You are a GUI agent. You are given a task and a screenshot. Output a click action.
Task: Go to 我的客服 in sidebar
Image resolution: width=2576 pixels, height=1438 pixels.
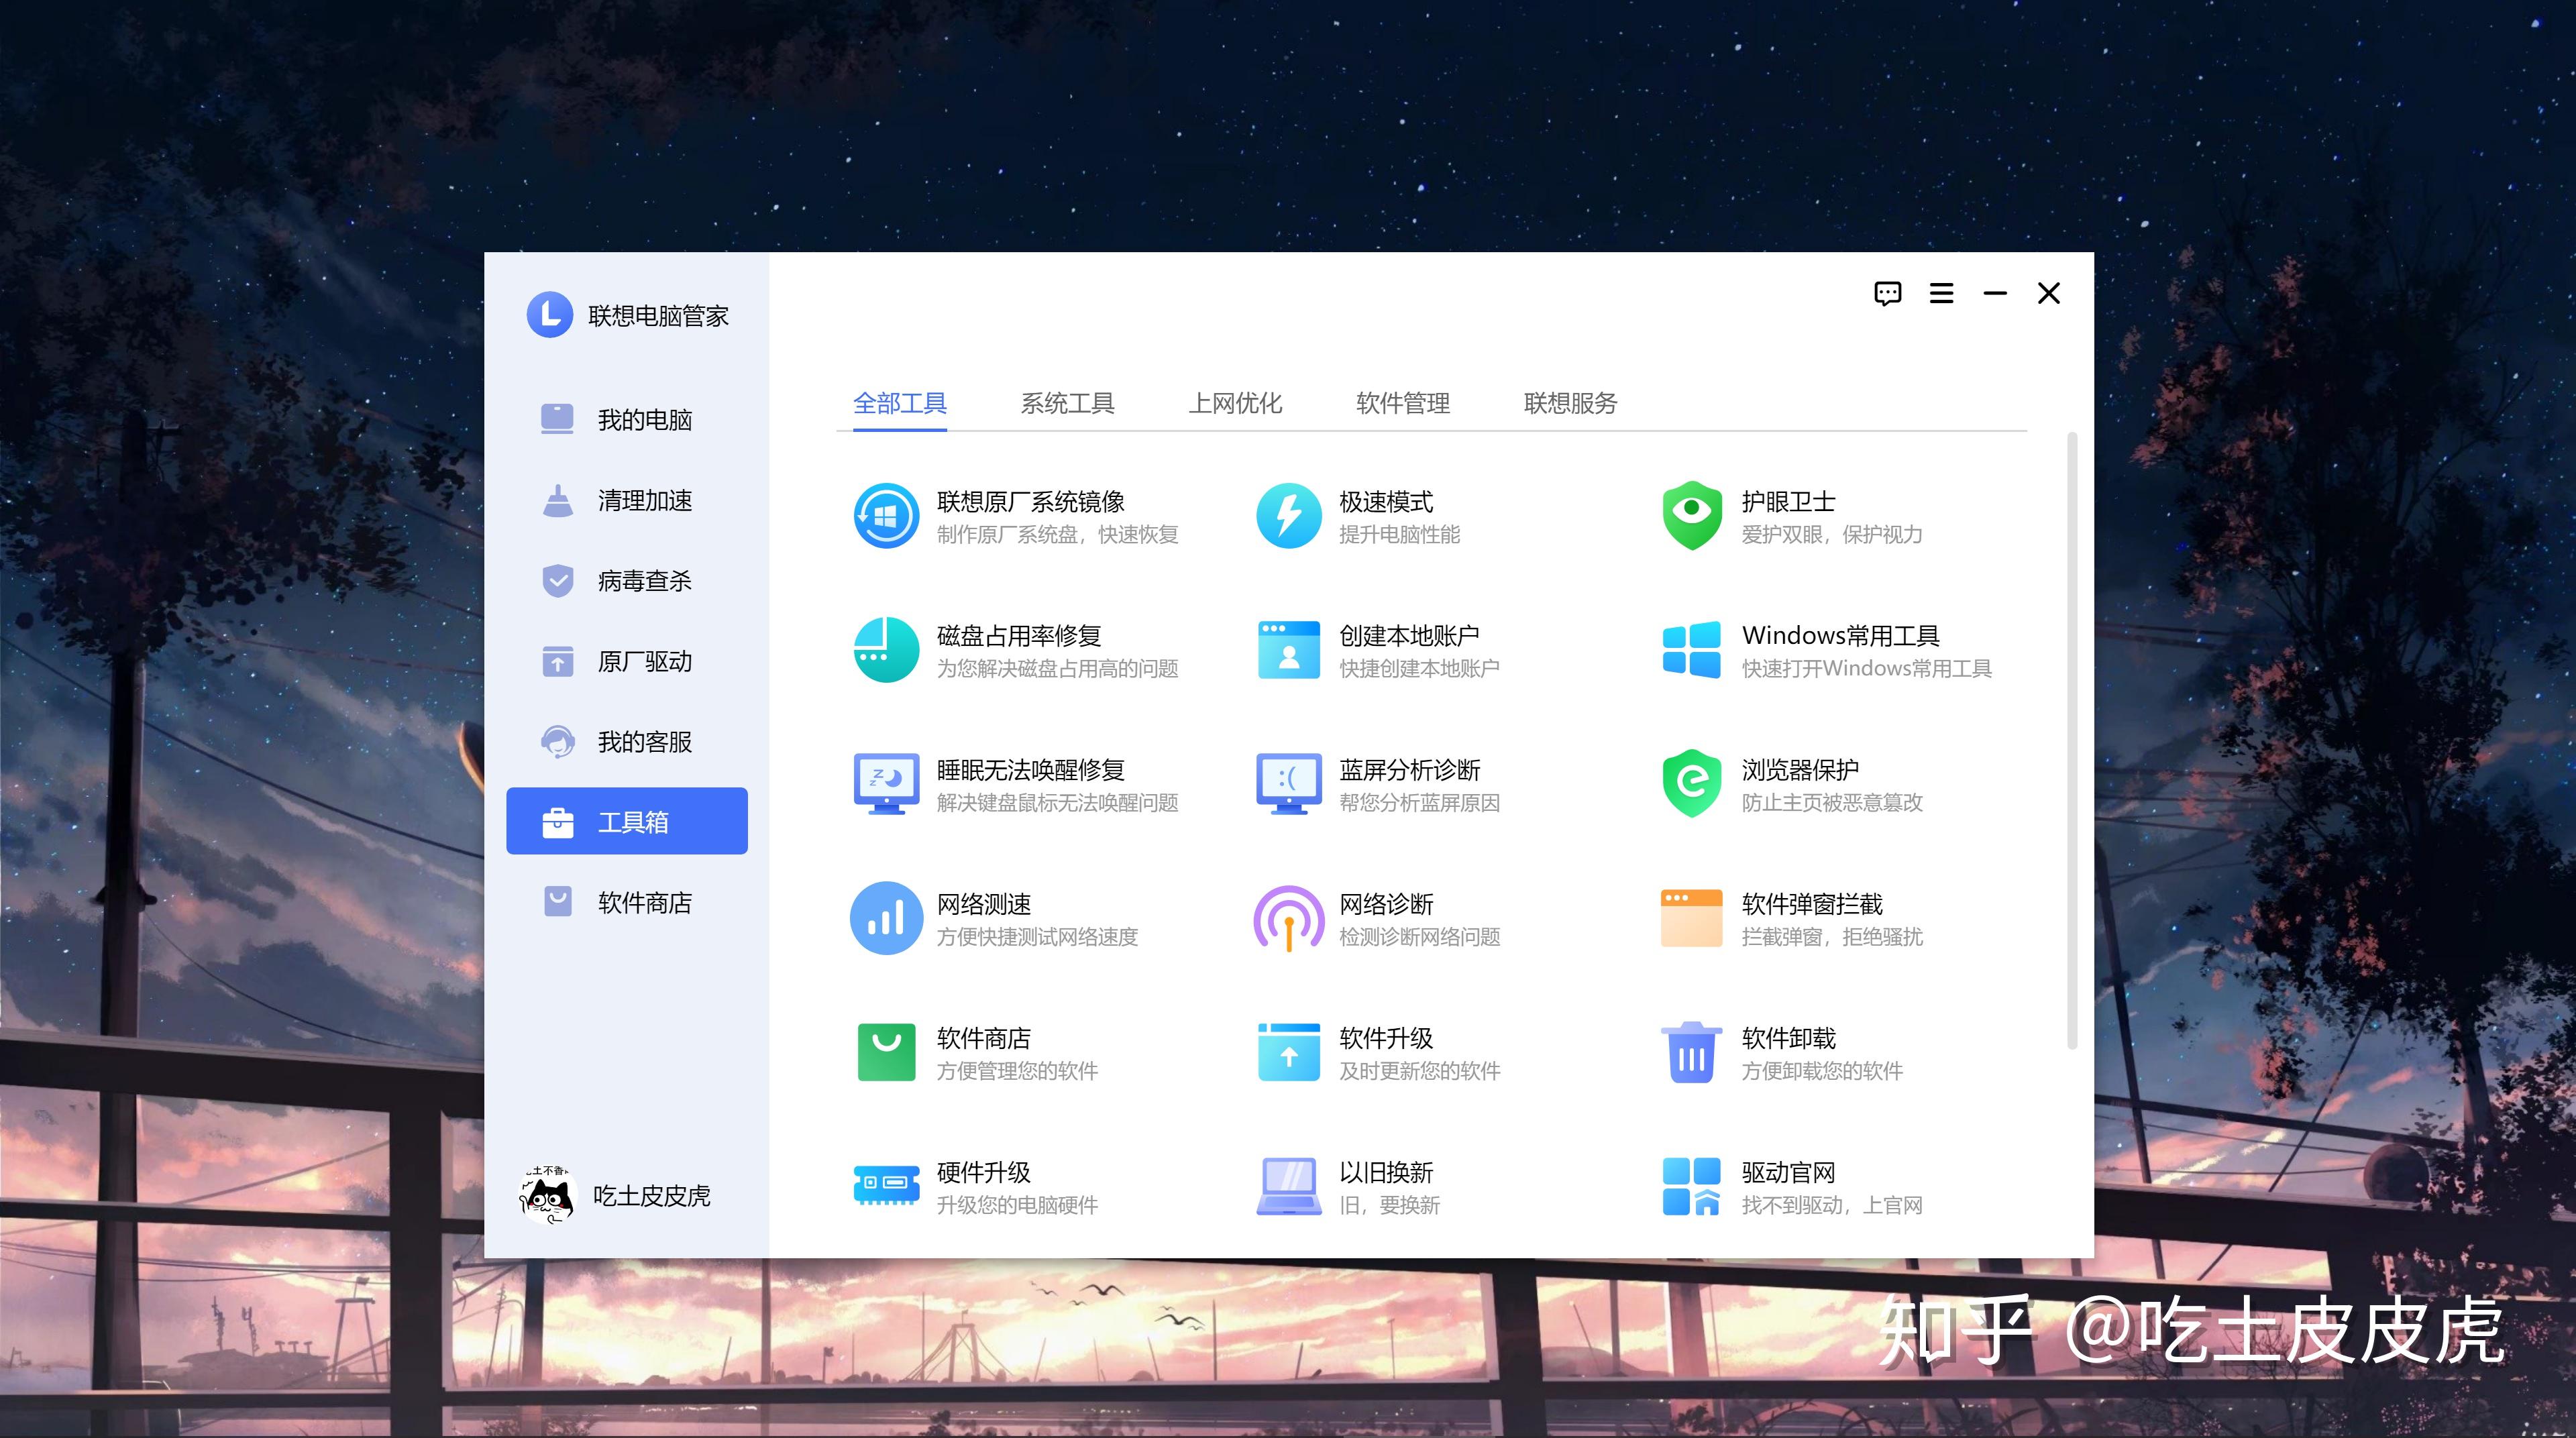pyautogui.click(x=627, y=741)
